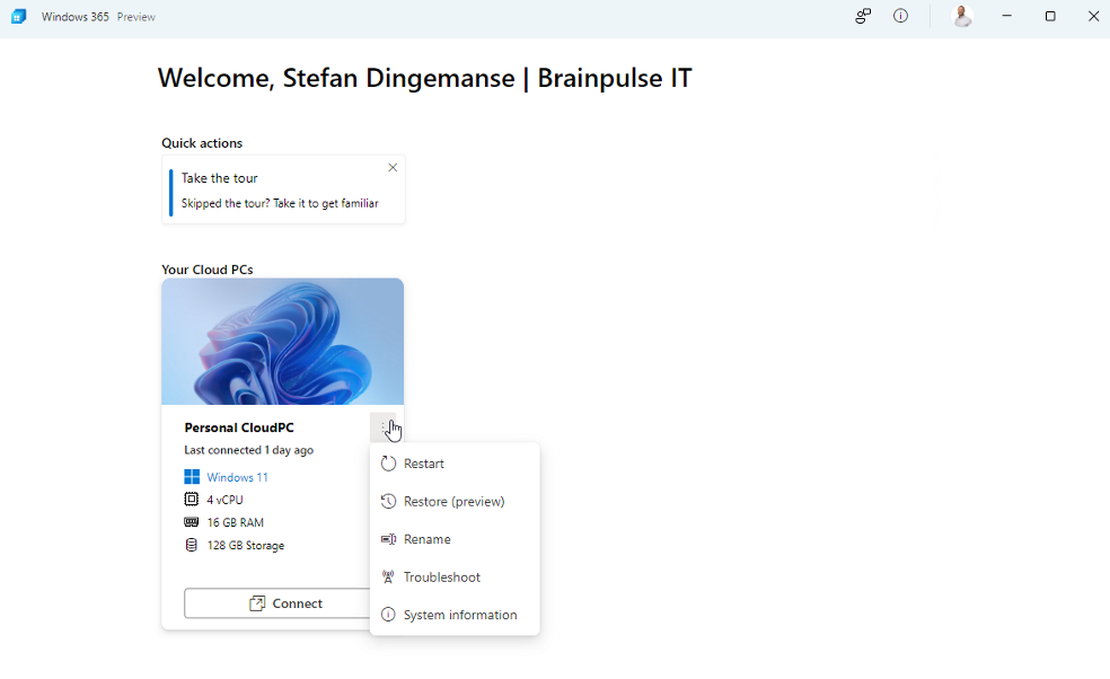Open System information menu entry
Viewport: 1110px width, 679px height.
click(x=454, y=615)
